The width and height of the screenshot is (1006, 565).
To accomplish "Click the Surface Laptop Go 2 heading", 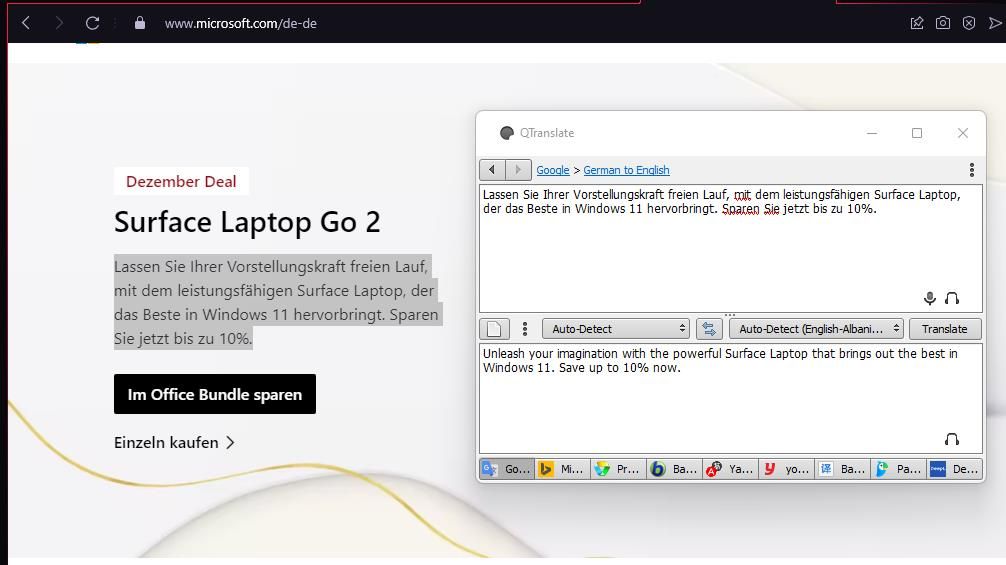I will click(x=247, y=223).
